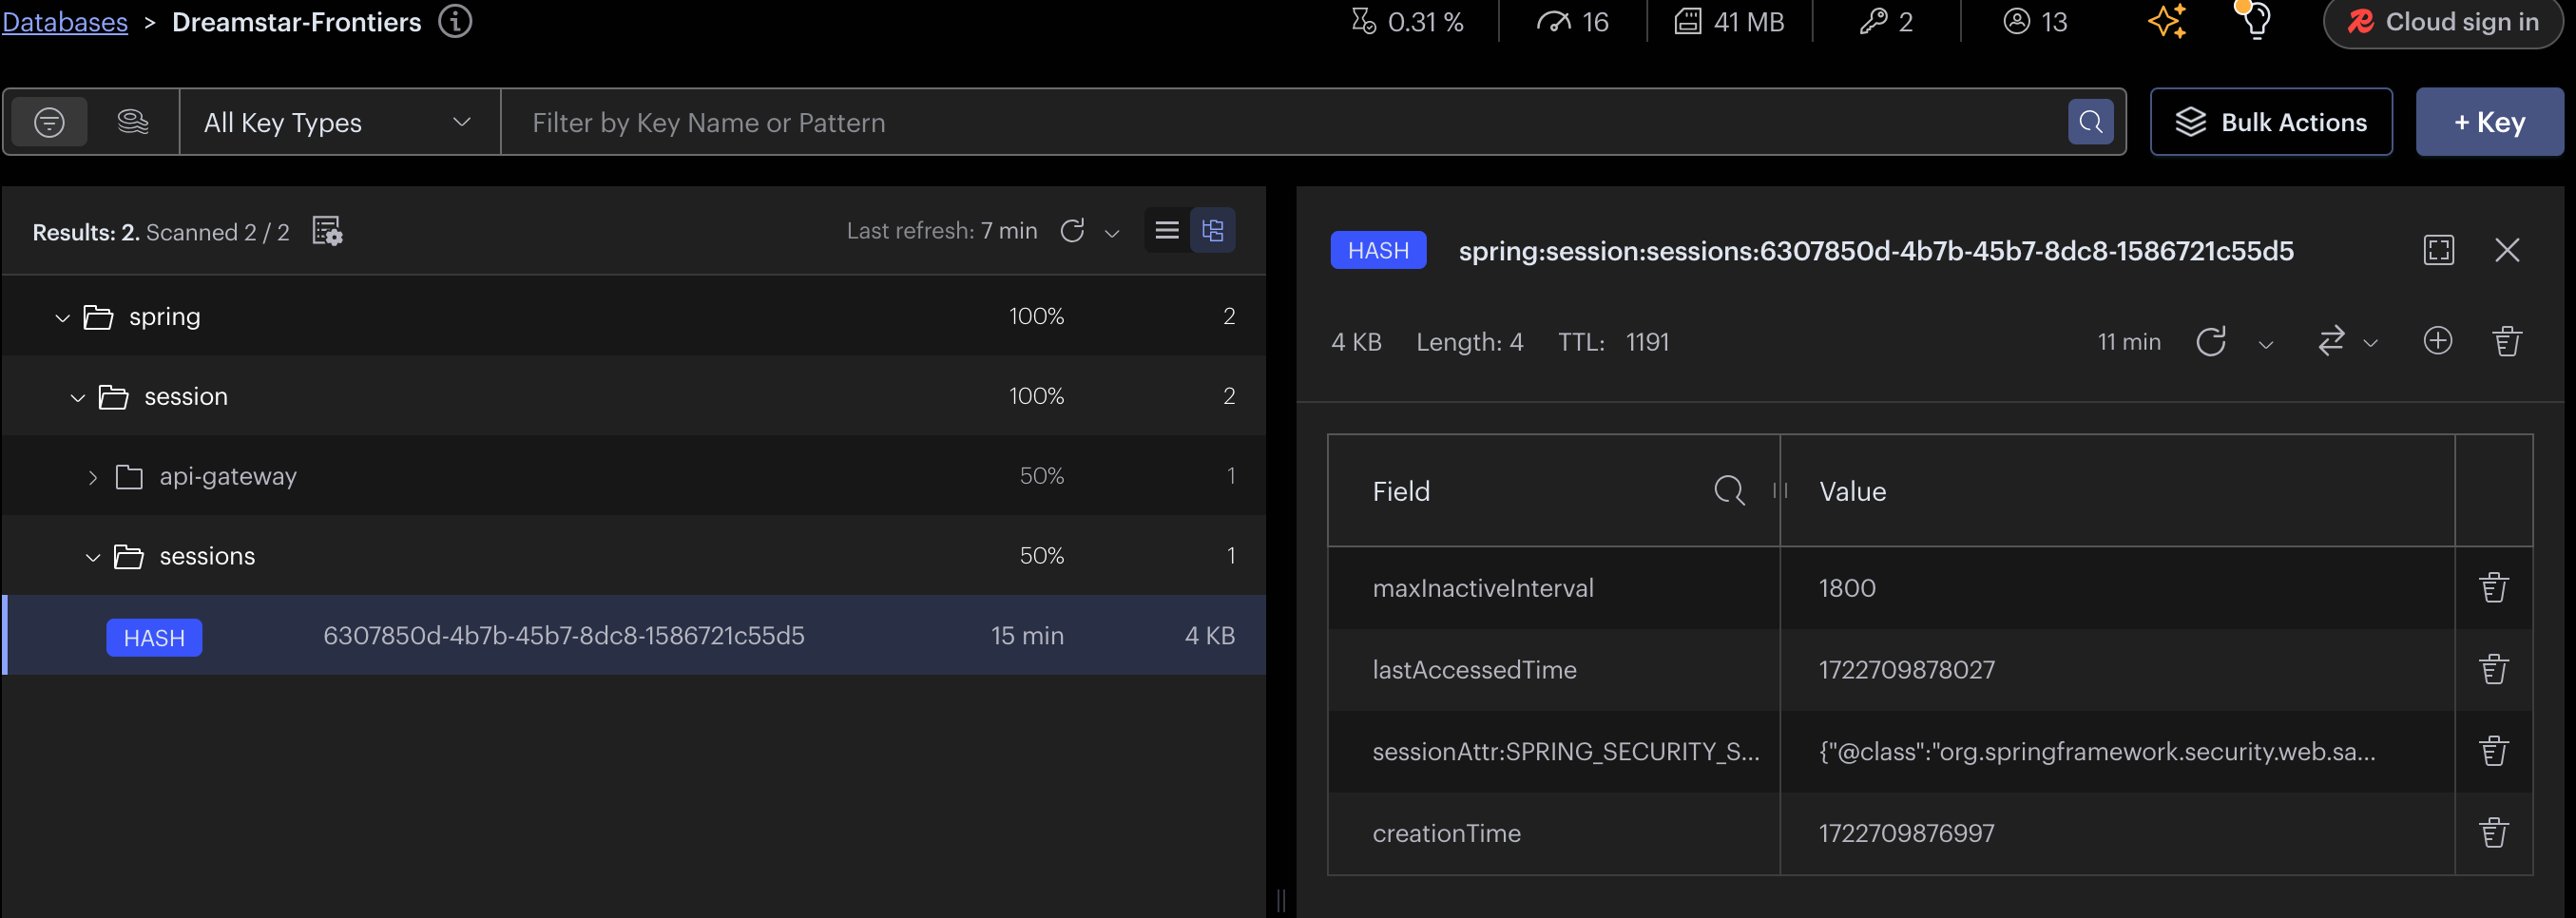The width and height of the screenshot is (2576, 918).
Task: Switch key results to list view
Action: [1165, 229]
